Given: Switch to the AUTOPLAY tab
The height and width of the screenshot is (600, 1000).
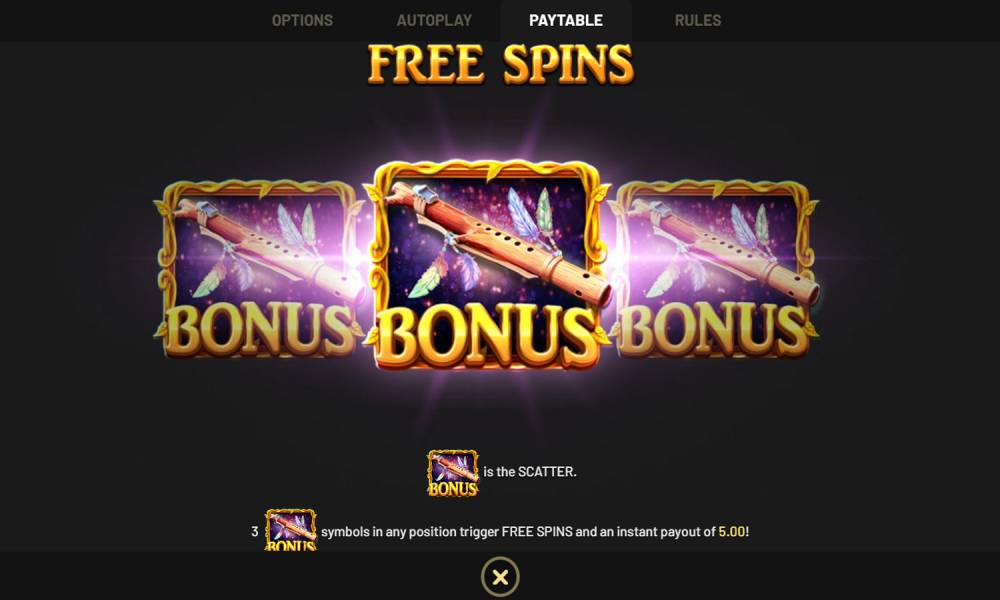Looking at the screenshot, I should 434,20.
